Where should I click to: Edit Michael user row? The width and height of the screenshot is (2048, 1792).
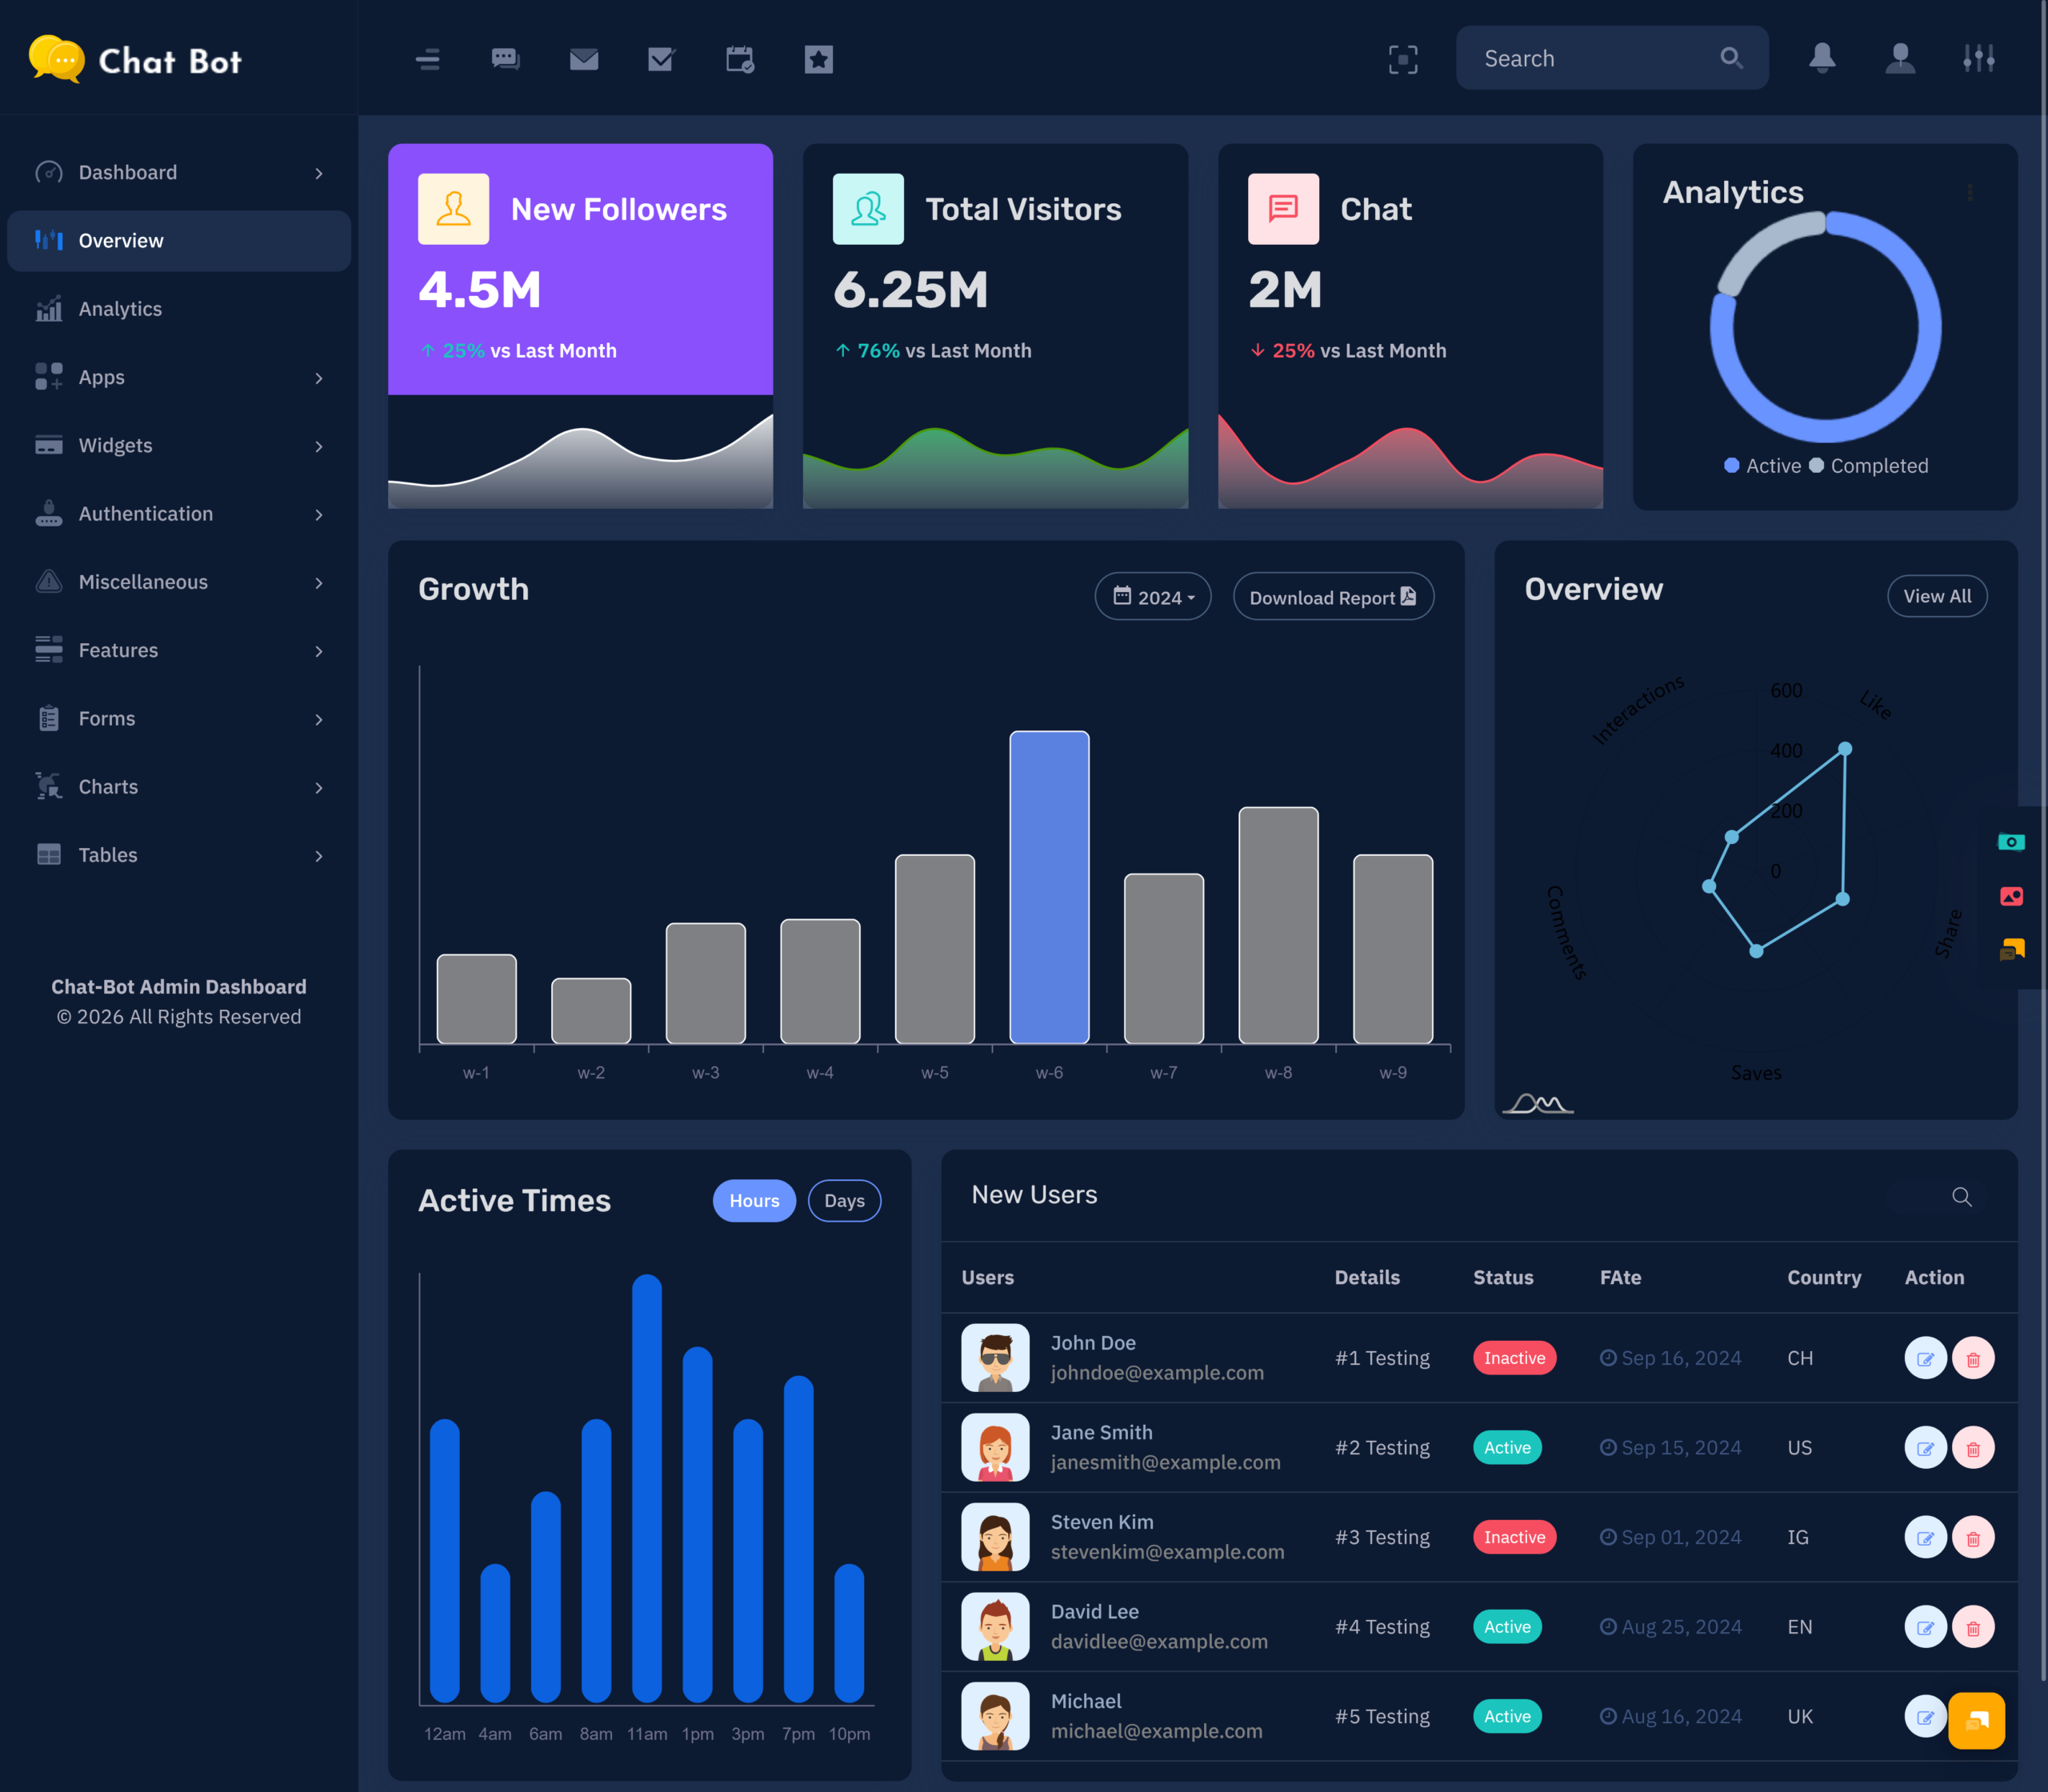1925,1717
